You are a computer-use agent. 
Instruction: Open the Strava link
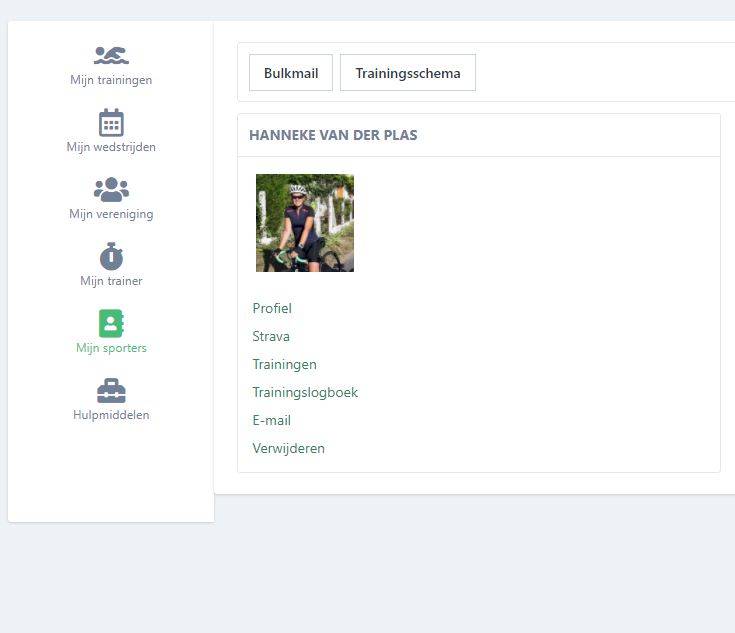(271, 337)
